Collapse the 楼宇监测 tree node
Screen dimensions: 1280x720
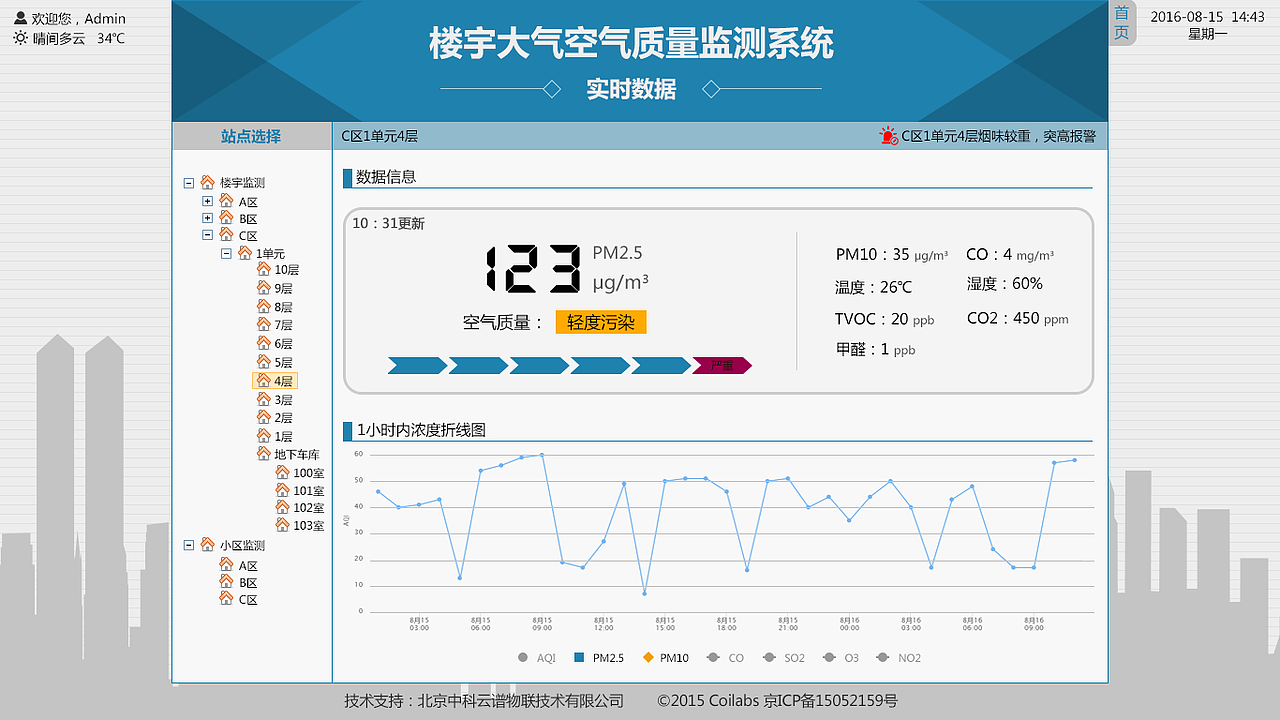187,182
